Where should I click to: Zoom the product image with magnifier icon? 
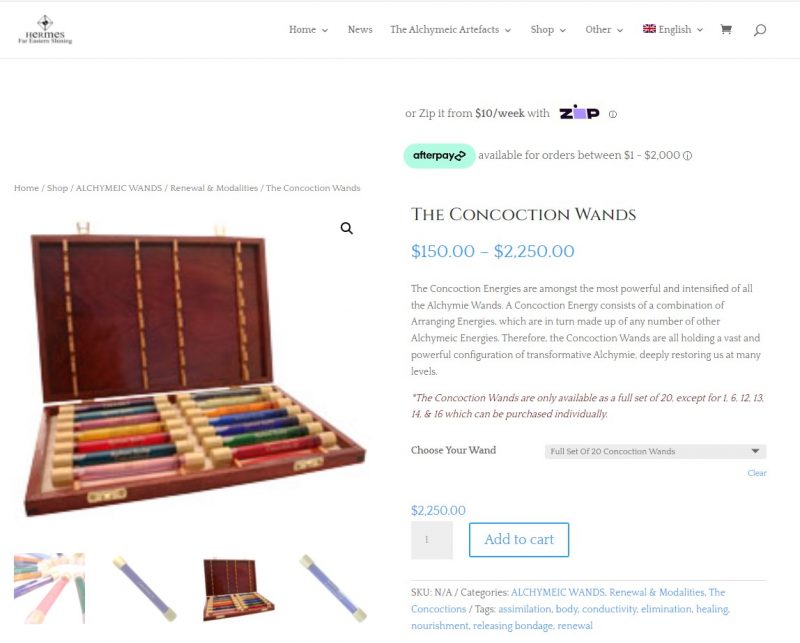pyautogui.click(x=346, y=228)
